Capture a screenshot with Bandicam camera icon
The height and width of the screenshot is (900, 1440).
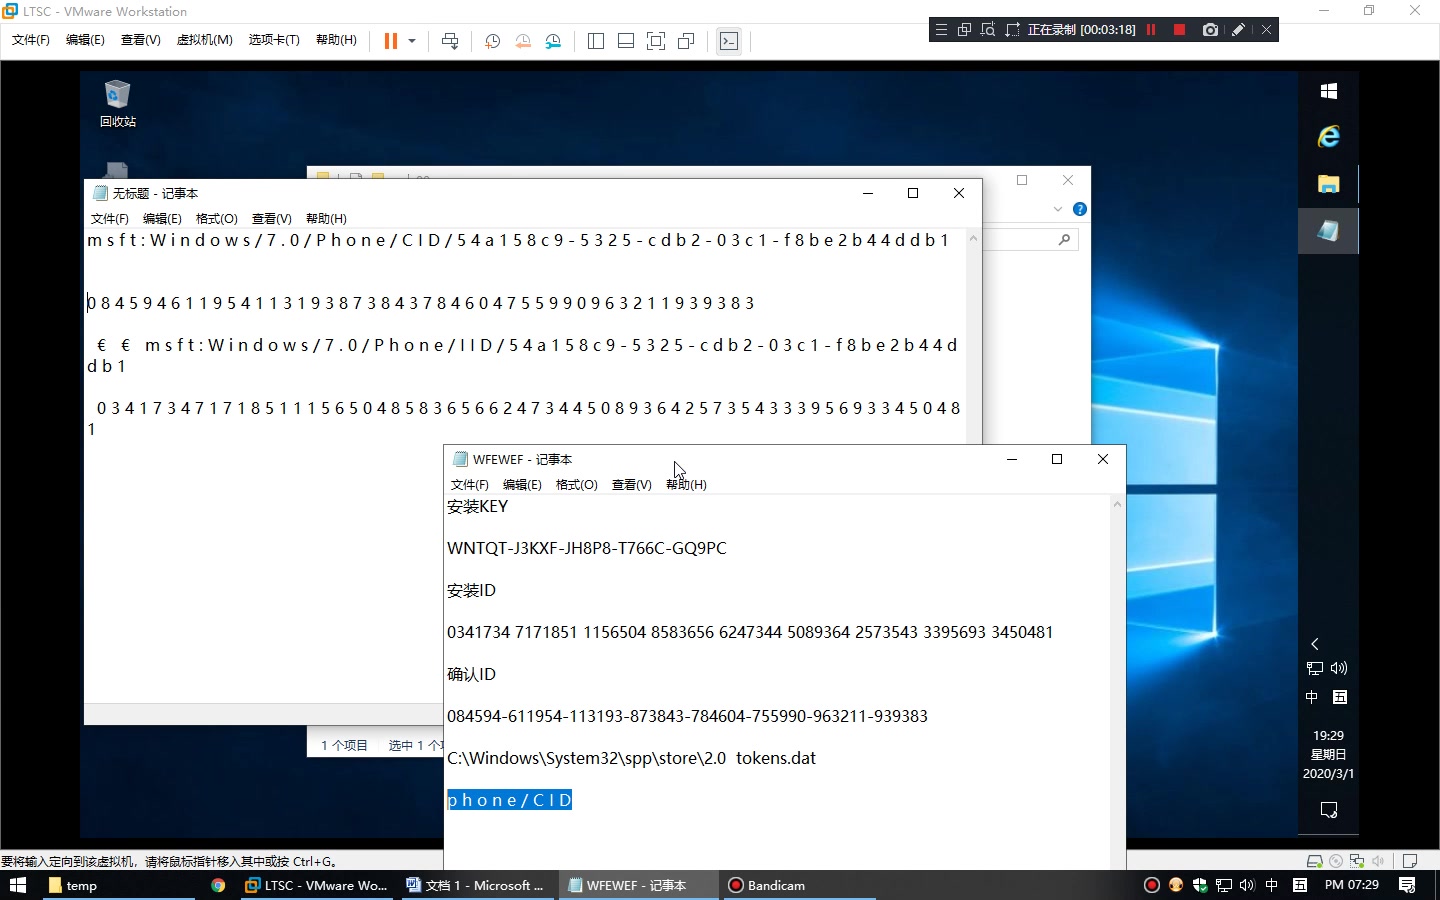[1210, 29]
